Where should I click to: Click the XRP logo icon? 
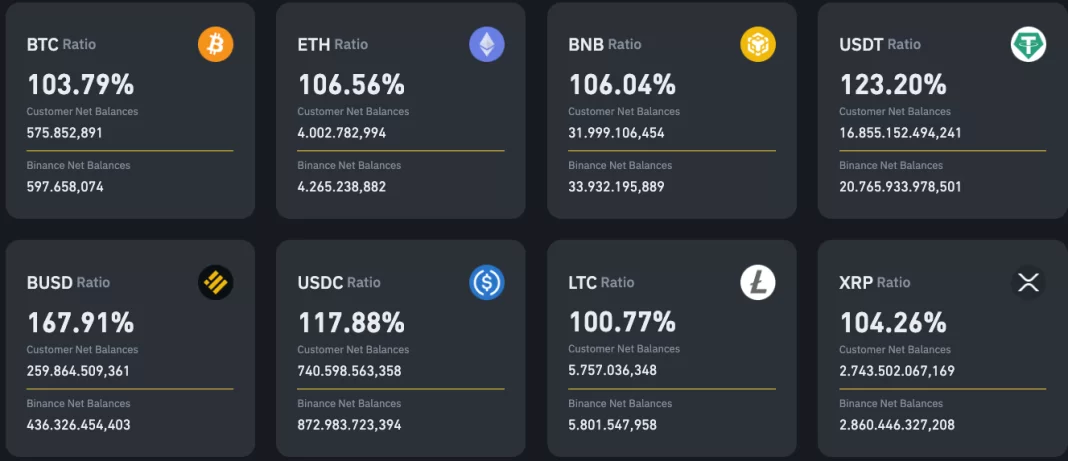coord(1028,283)
